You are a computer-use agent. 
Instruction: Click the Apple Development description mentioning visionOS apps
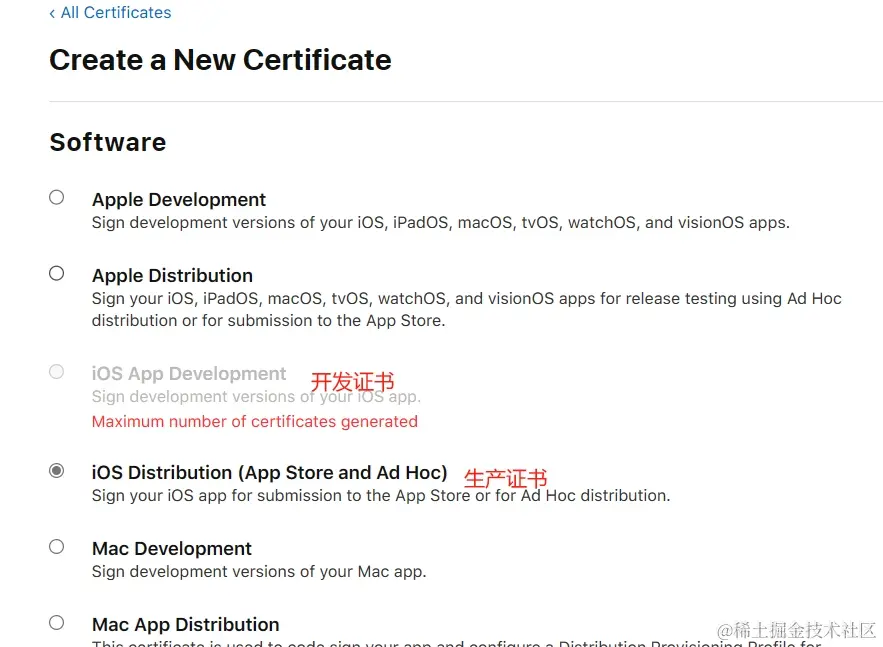point(440,222)
